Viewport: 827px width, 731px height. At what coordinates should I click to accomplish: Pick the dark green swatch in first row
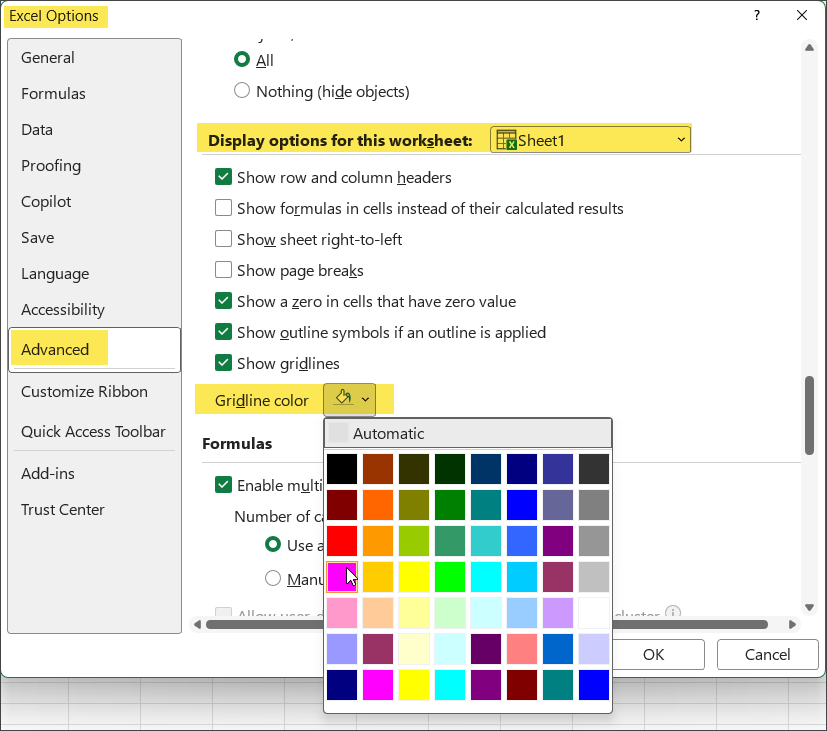pyautogui.click(x=450, y=469)
